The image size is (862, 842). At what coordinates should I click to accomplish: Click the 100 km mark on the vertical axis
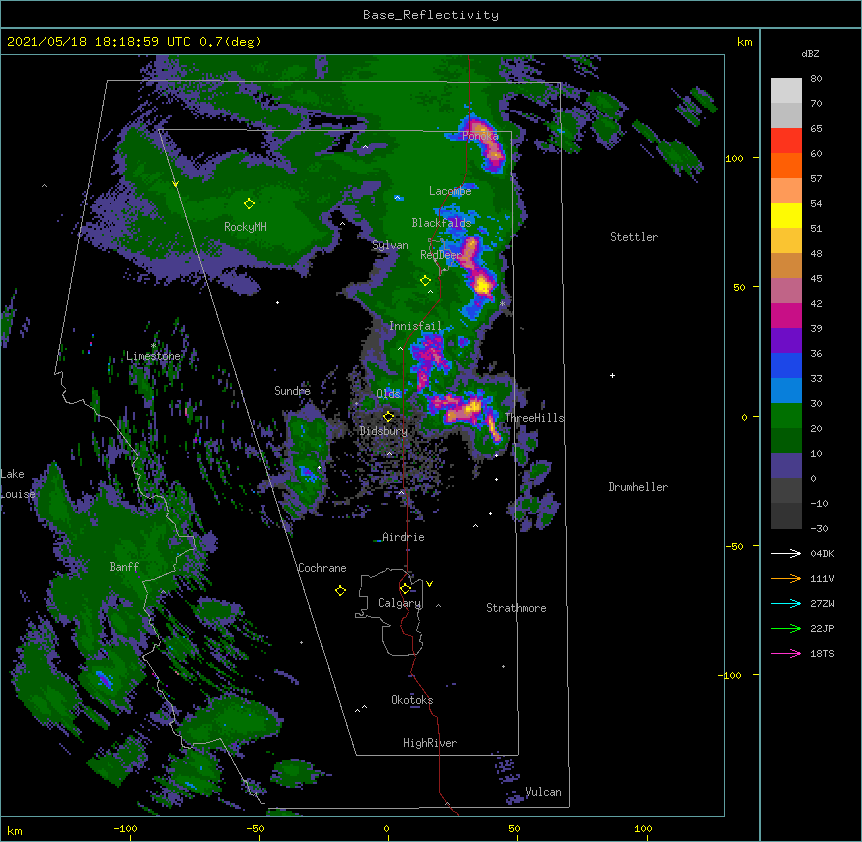734,158
